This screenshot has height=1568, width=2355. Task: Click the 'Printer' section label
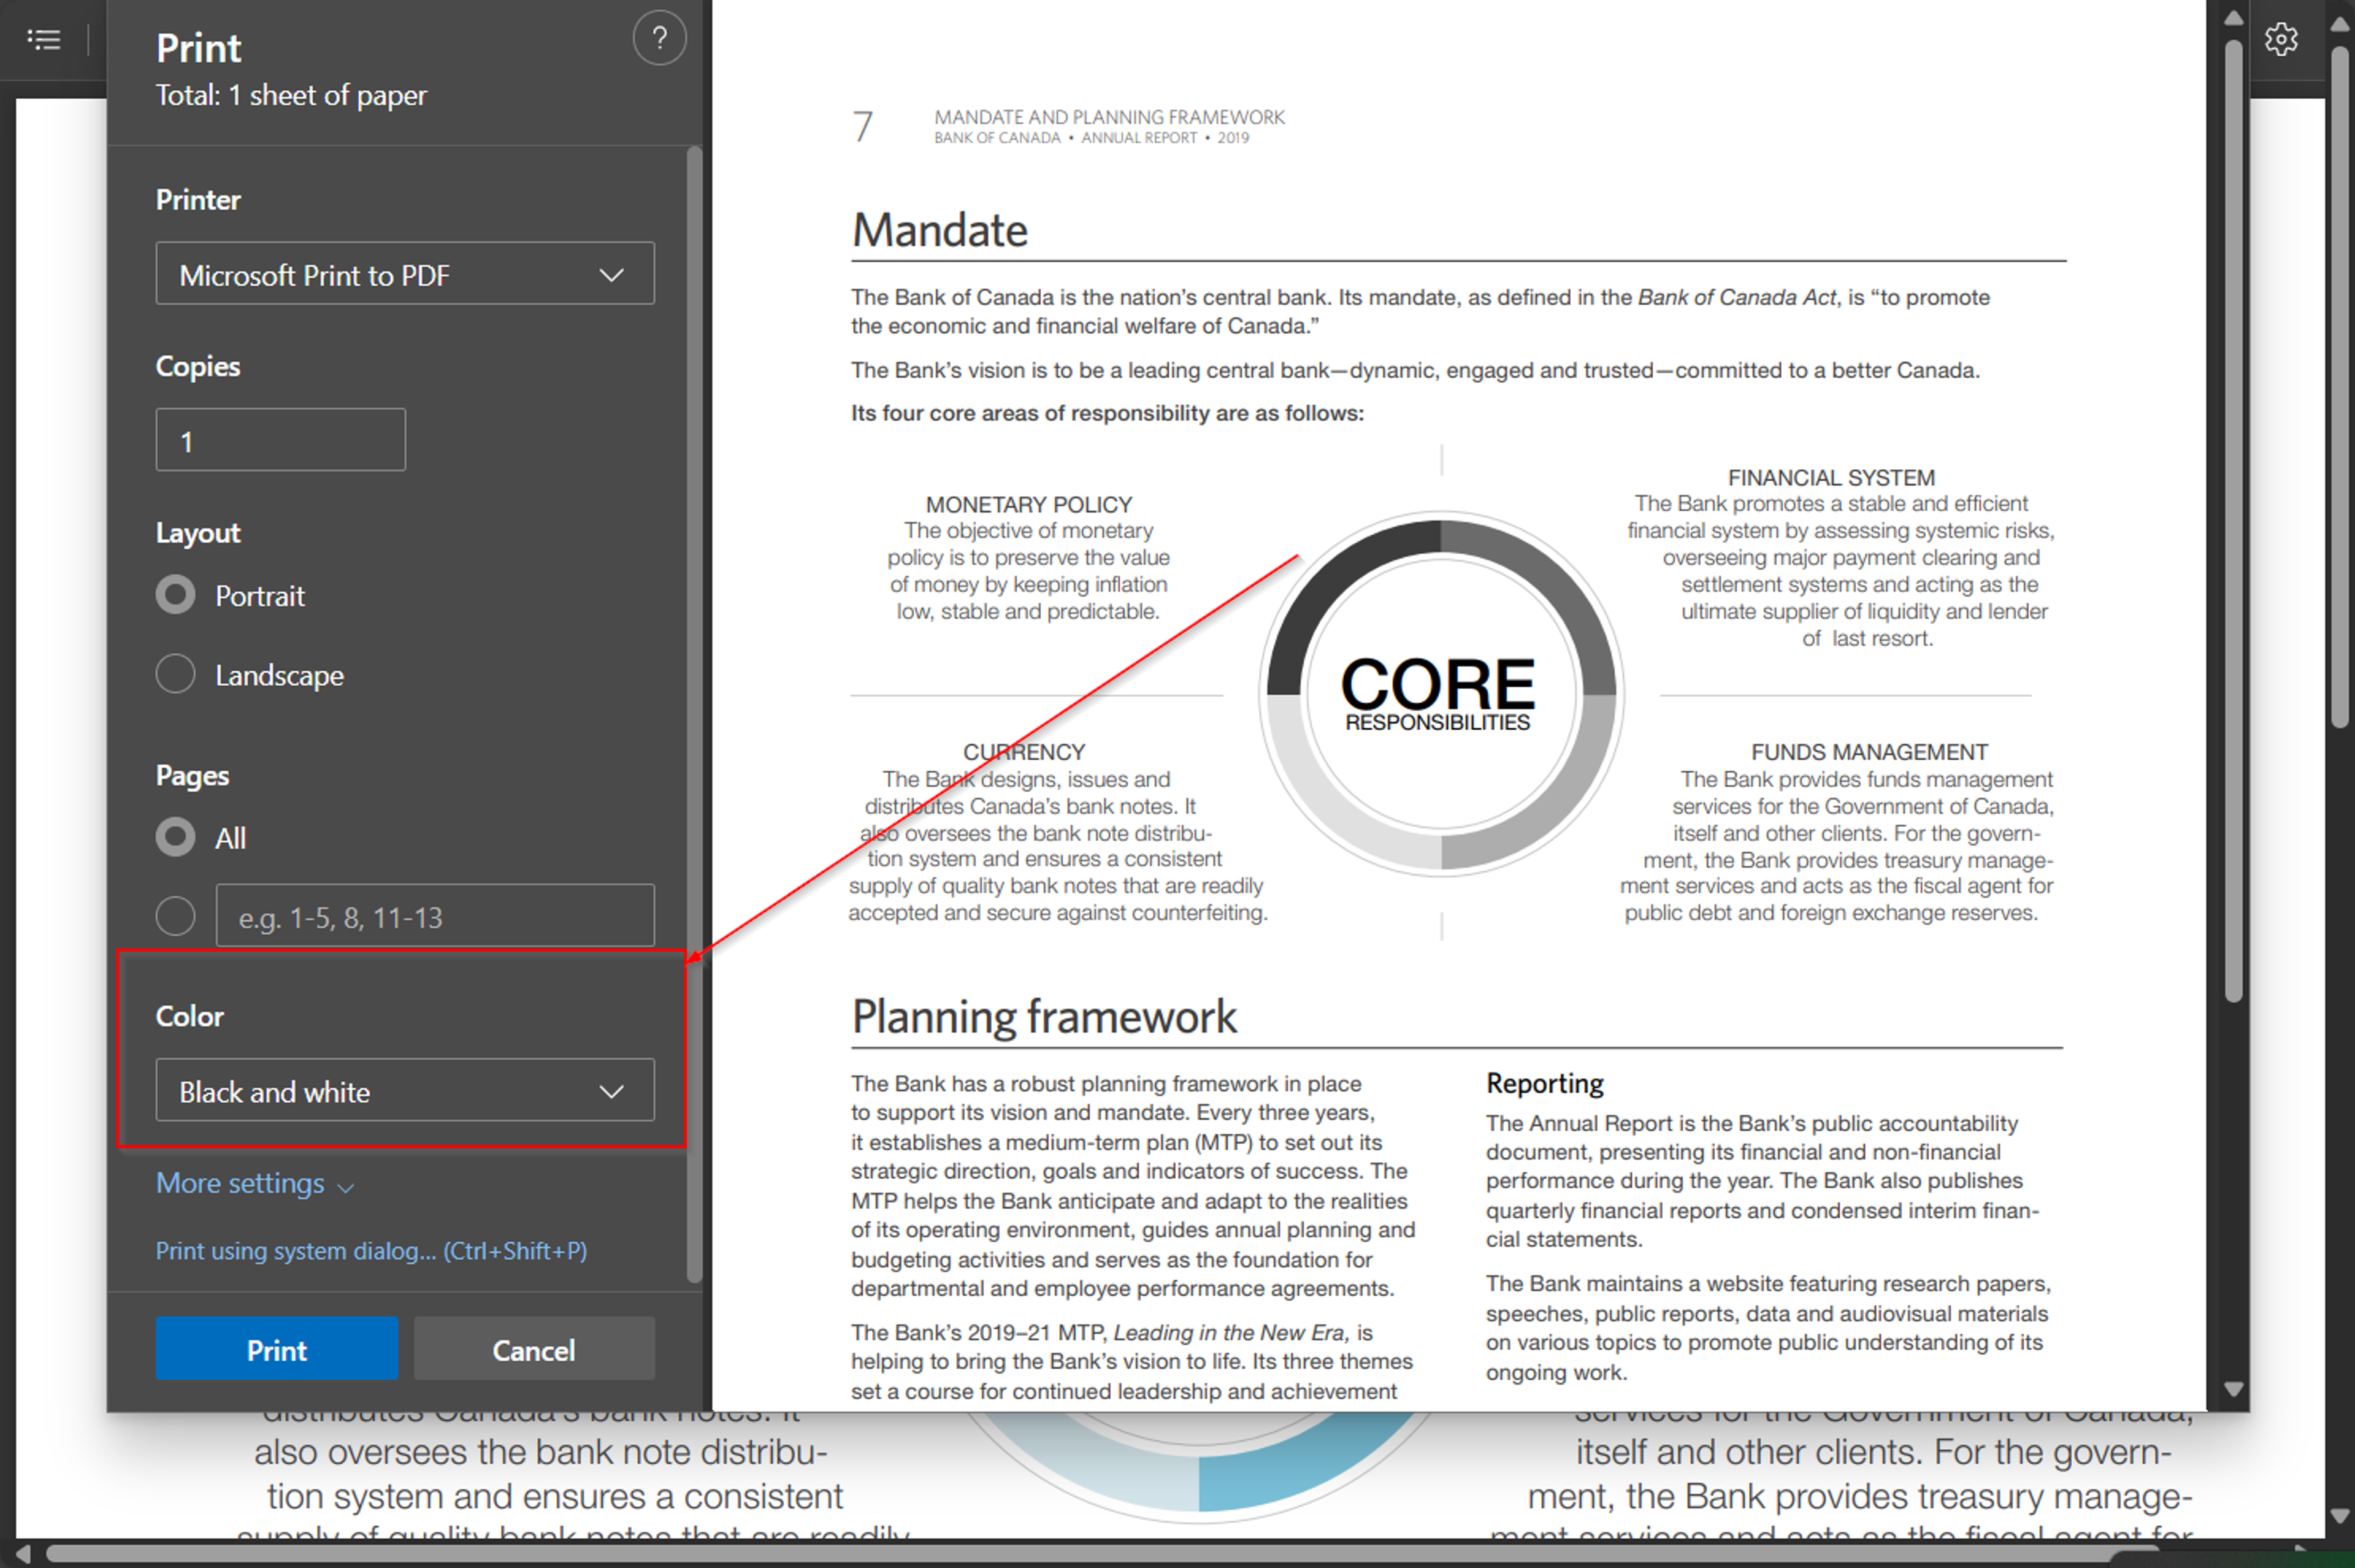coord(198,199)
